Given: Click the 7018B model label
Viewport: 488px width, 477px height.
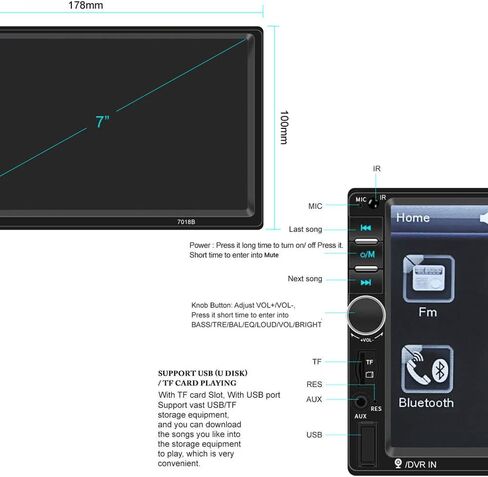Looking at the screenshot, I should [x=186, y=222].
